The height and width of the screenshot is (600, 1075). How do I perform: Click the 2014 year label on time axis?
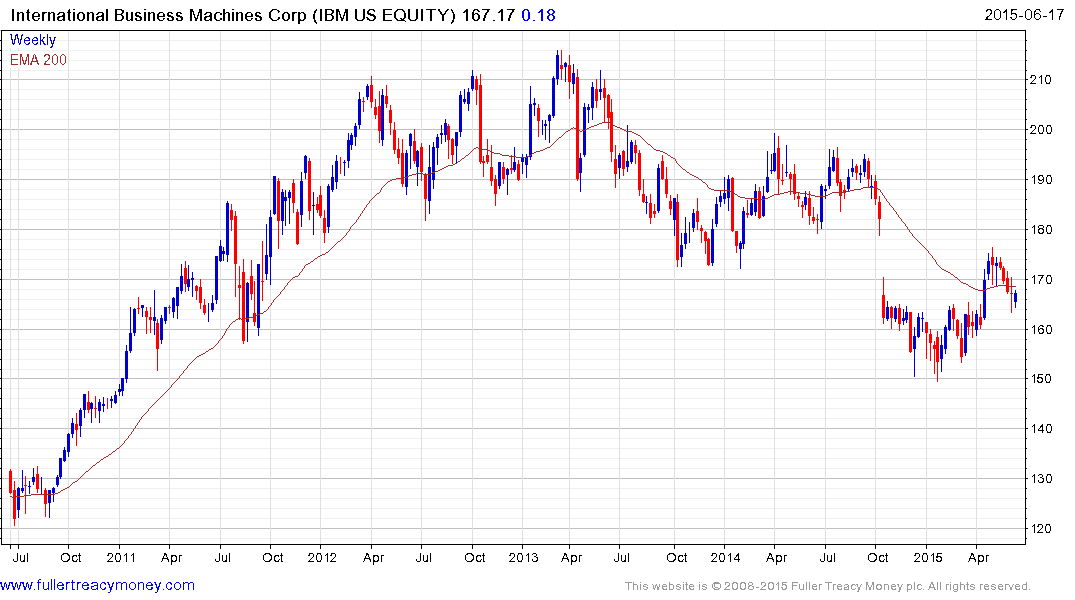[x=725, y=557]
